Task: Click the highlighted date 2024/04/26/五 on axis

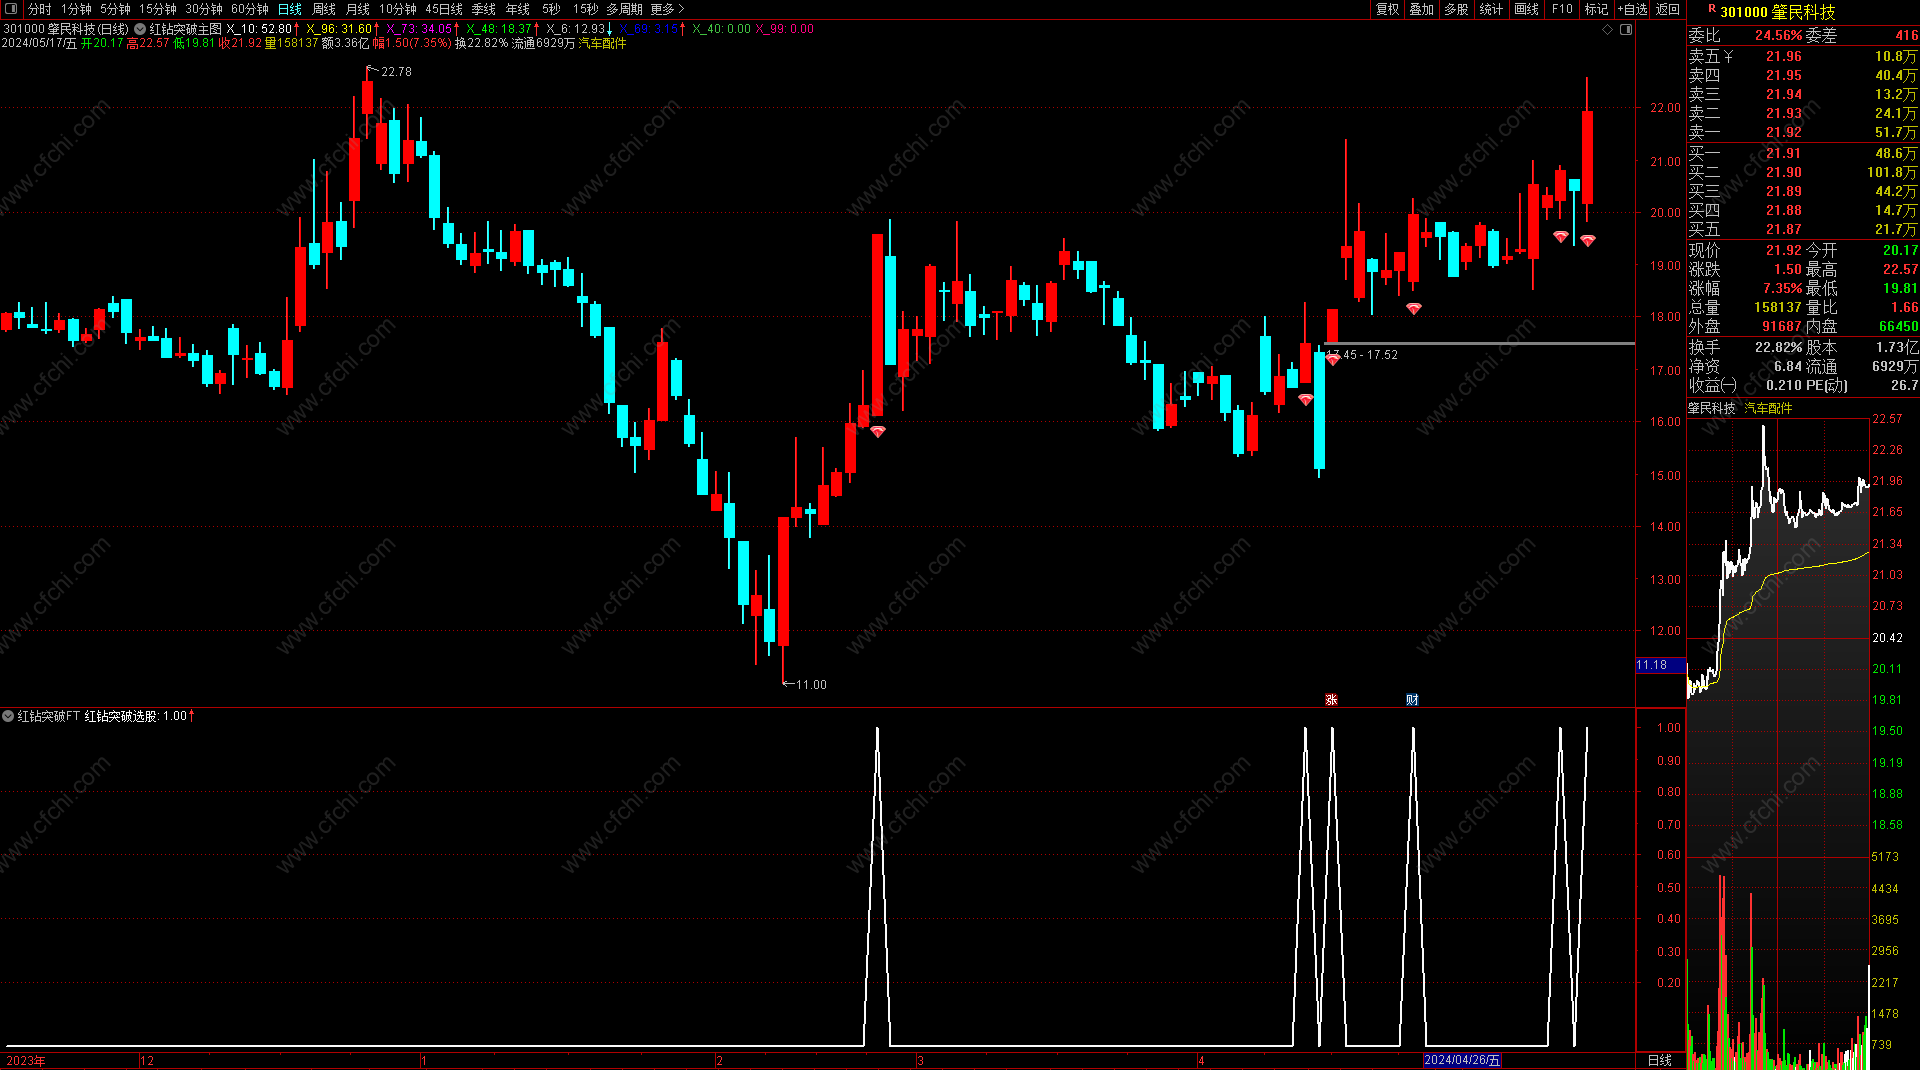Action: pyautogui.click(x=1462, y=1060)
